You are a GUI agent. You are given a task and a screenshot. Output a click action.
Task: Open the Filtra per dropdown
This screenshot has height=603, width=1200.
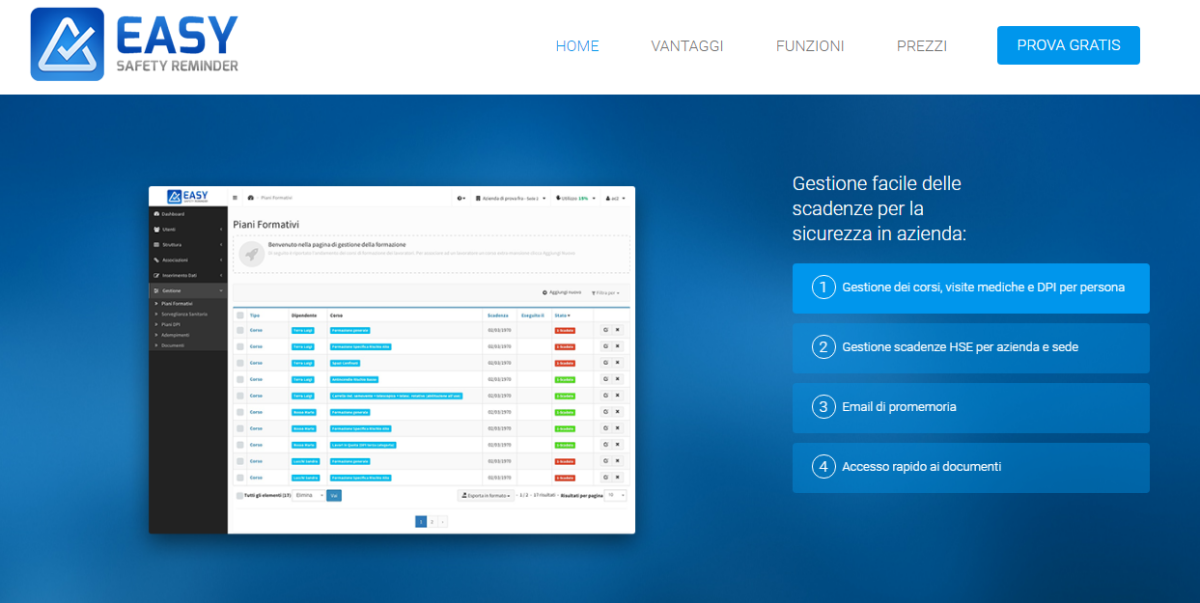tap(606, 293)
